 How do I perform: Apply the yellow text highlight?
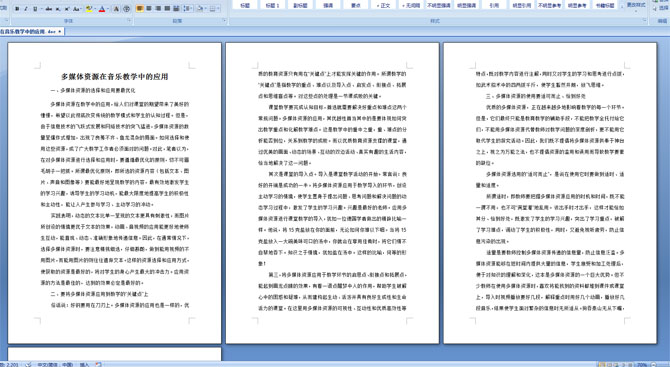[x=89, y=9]
